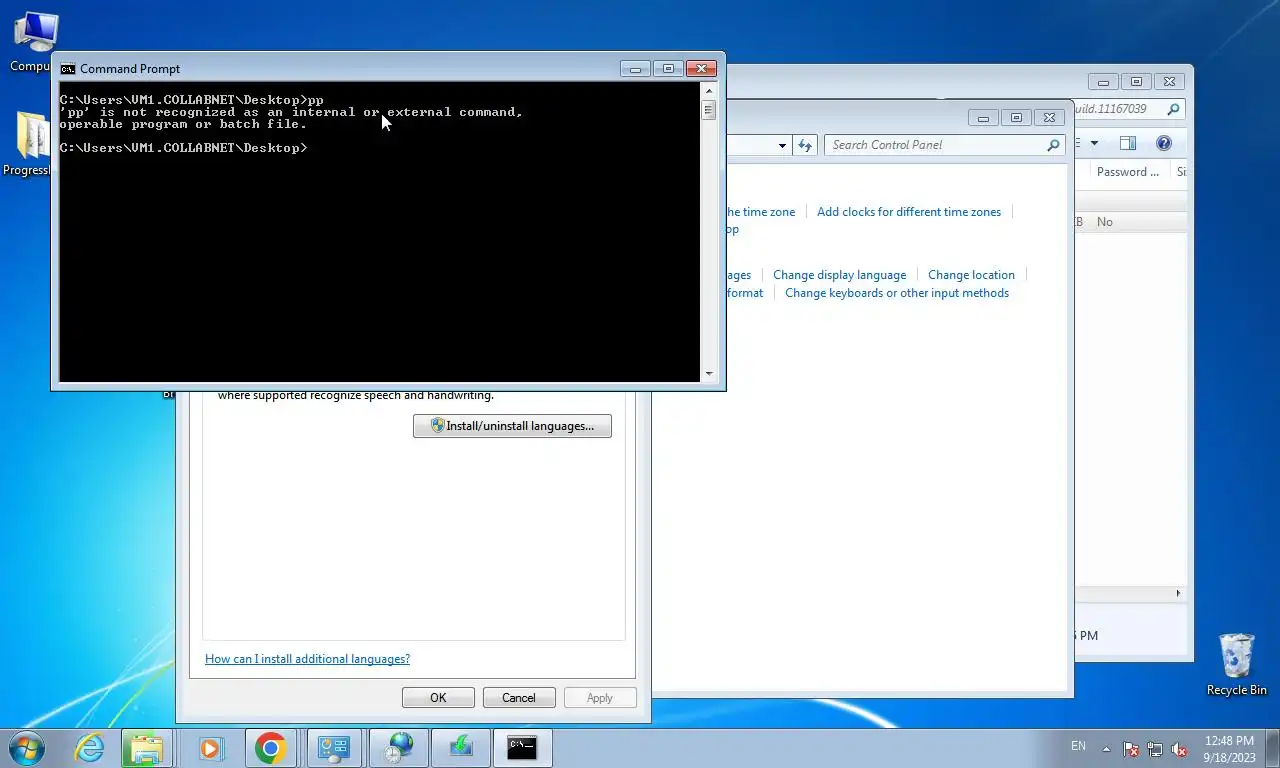Click Install/uninstall languages button
Viewport: 1280px width, 768px height.
click(512, 426)
